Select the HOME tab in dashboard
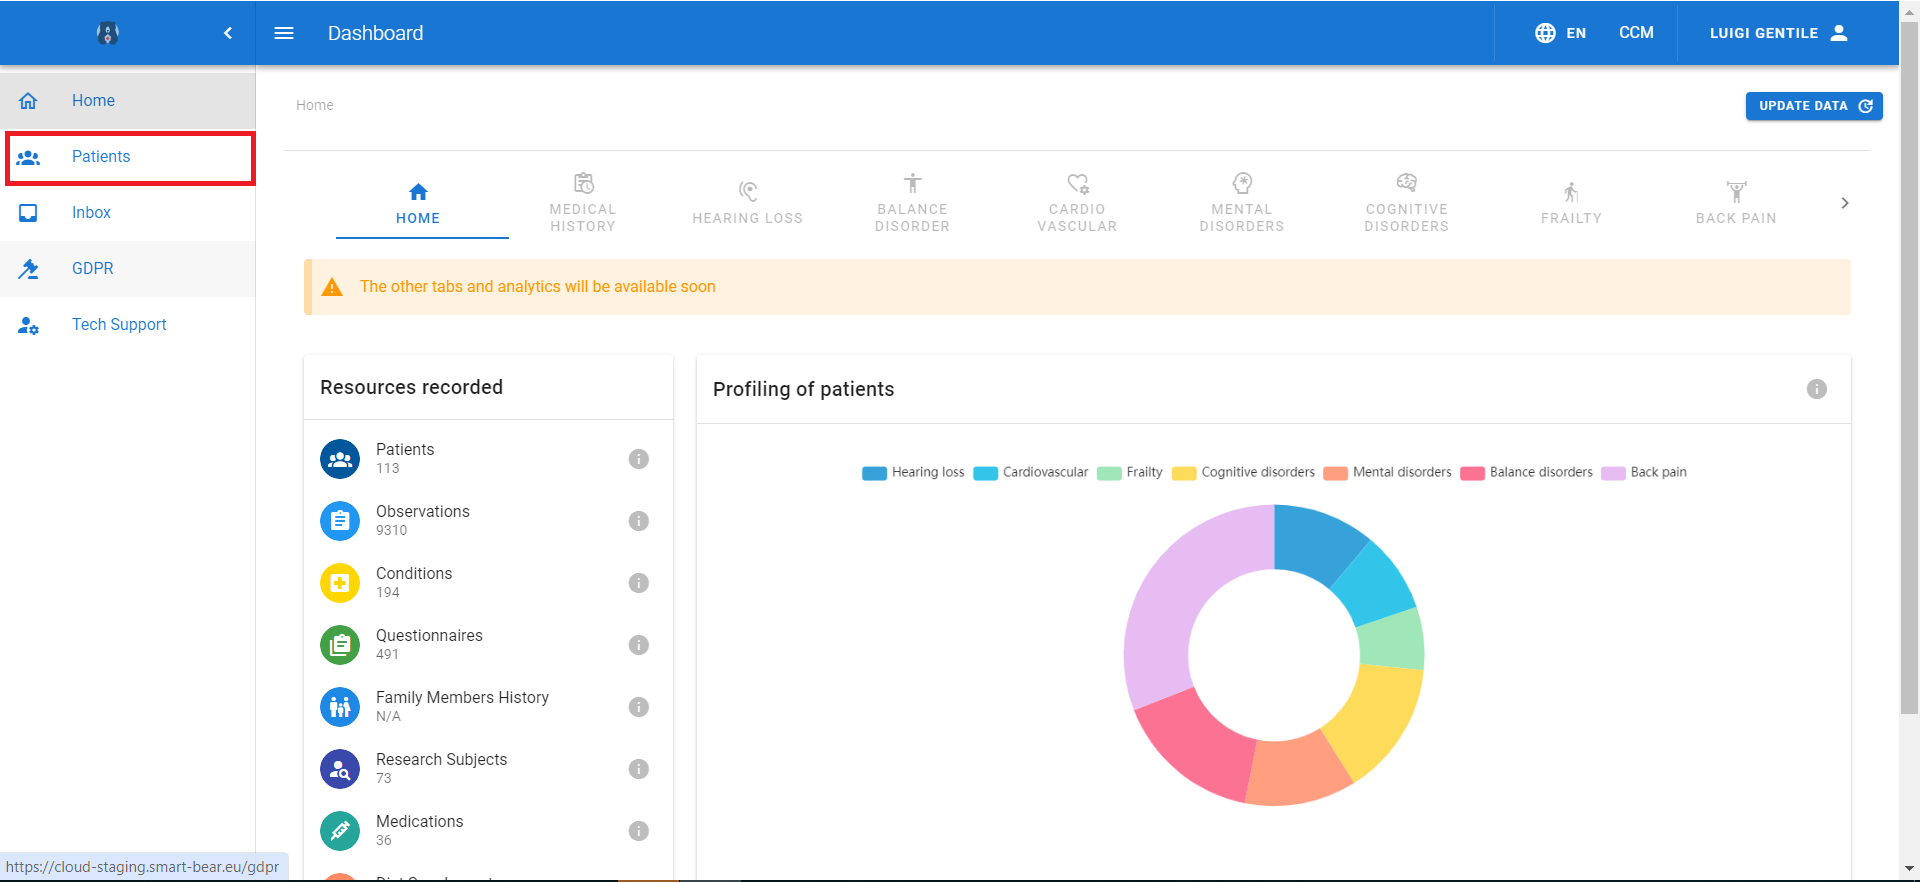This screenshot has height=882, width=1920. [x=418, y=203]
